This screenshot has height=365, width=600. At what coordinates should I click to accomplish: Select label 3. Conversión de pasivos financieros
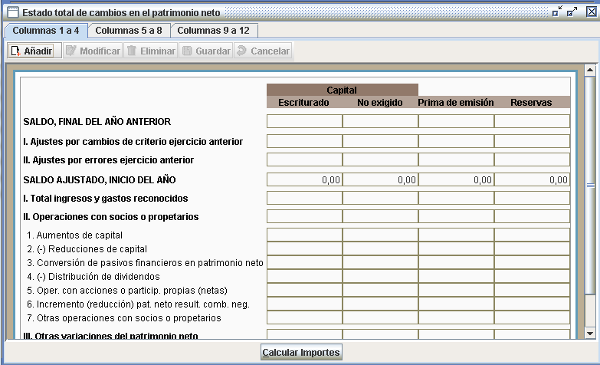coord(145,263)
